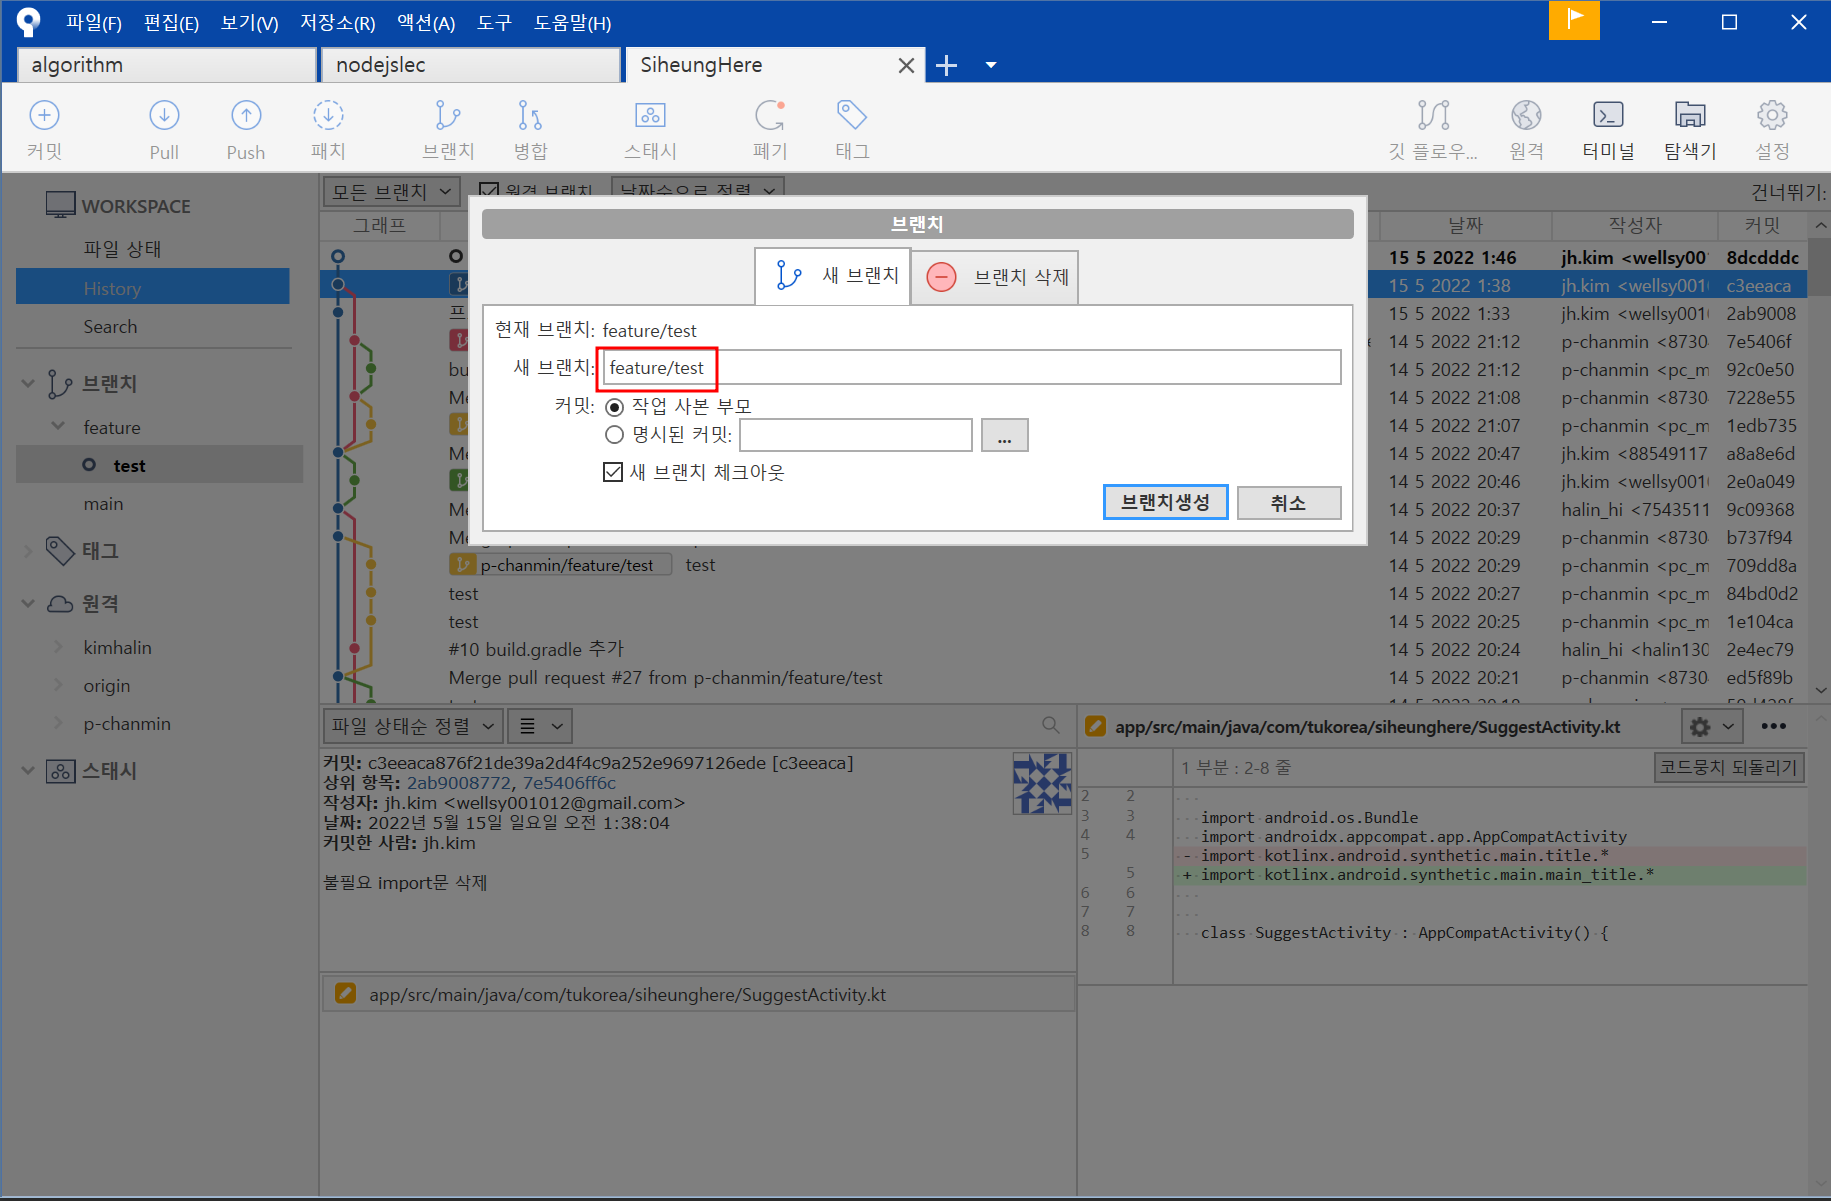This screenshot has height=1201, width=1831.
Task: Open the tab list dropdown arrow
Action: [x=991, y=65]
